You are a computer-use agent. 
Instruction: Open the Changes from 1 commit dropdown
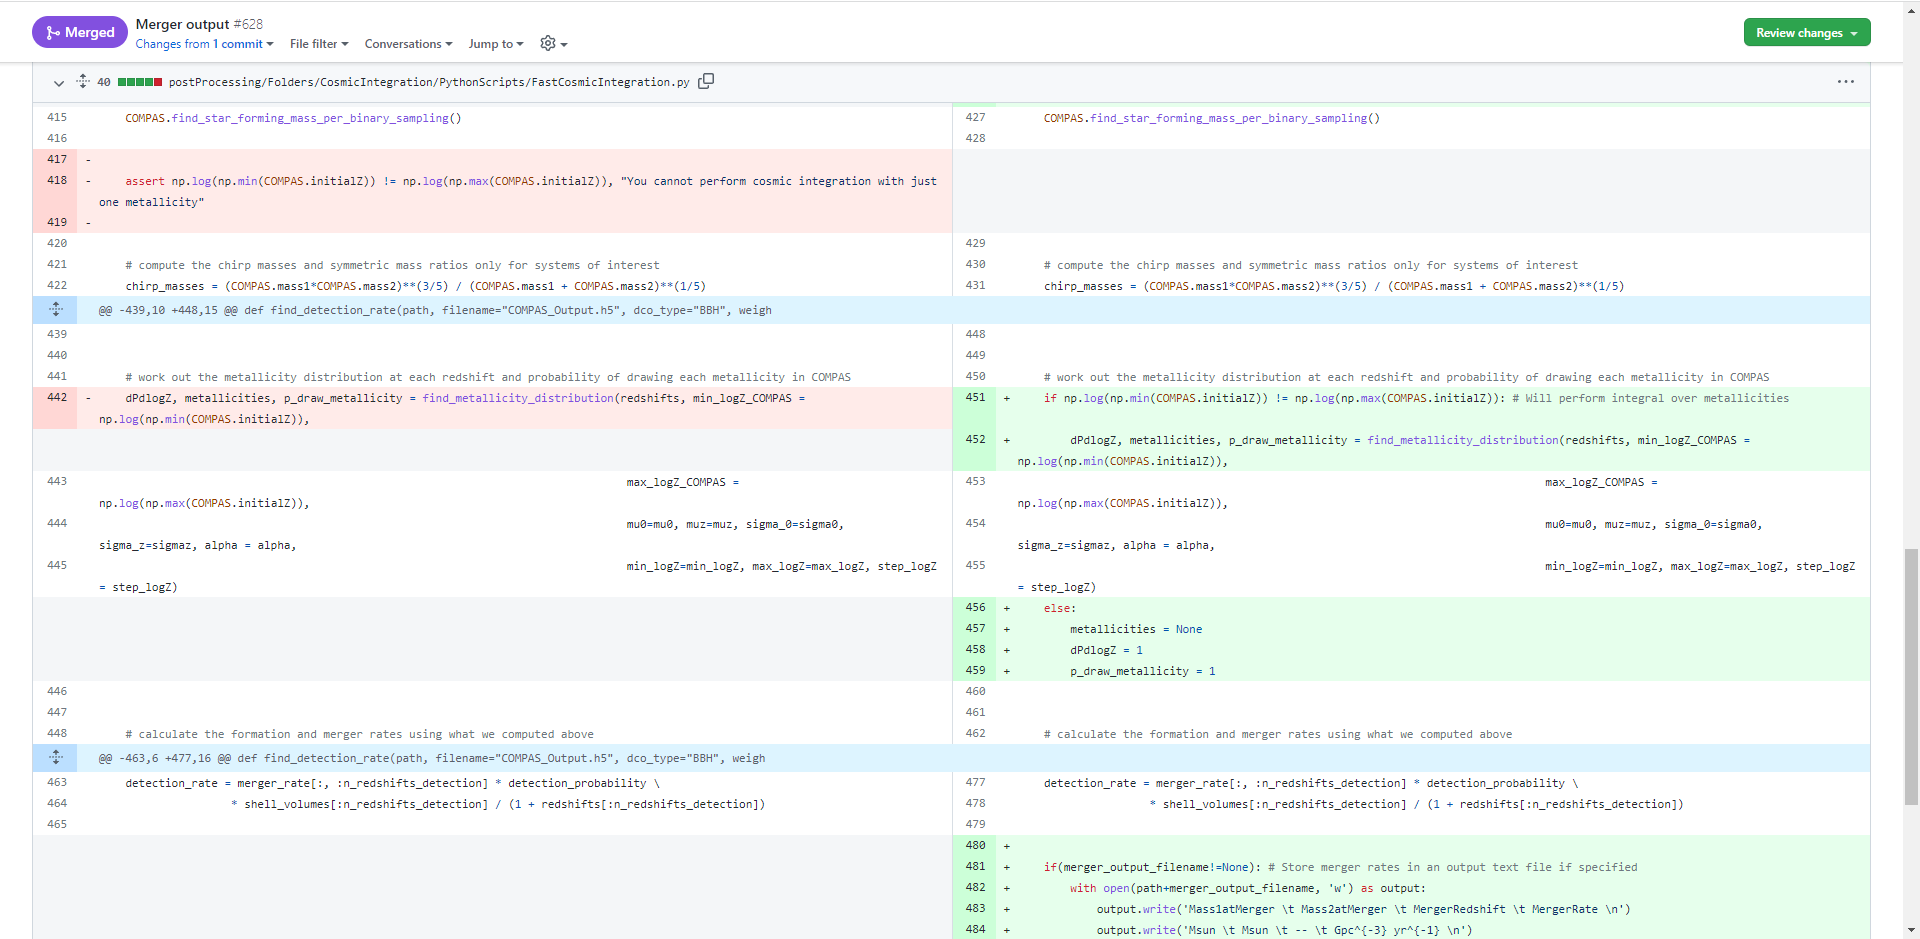[204, 44]
